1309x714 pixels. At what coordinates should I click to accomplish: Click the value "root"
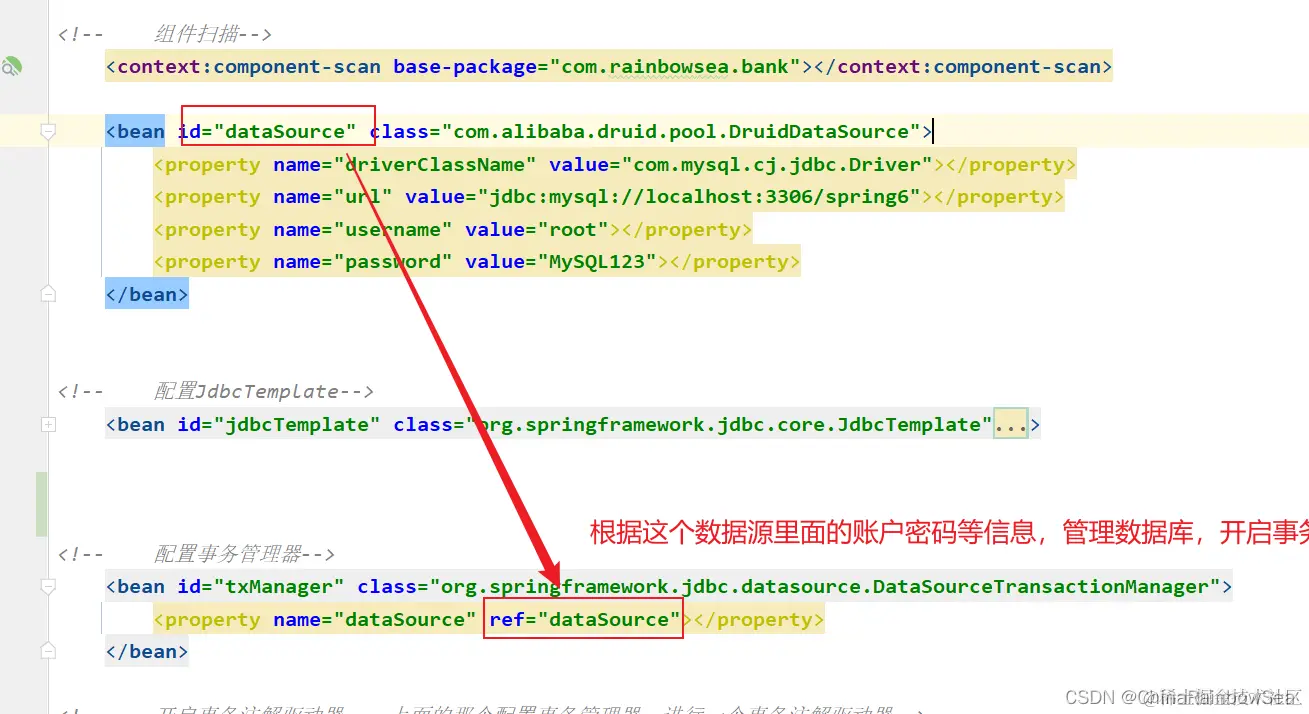click(x=573, y=230)
